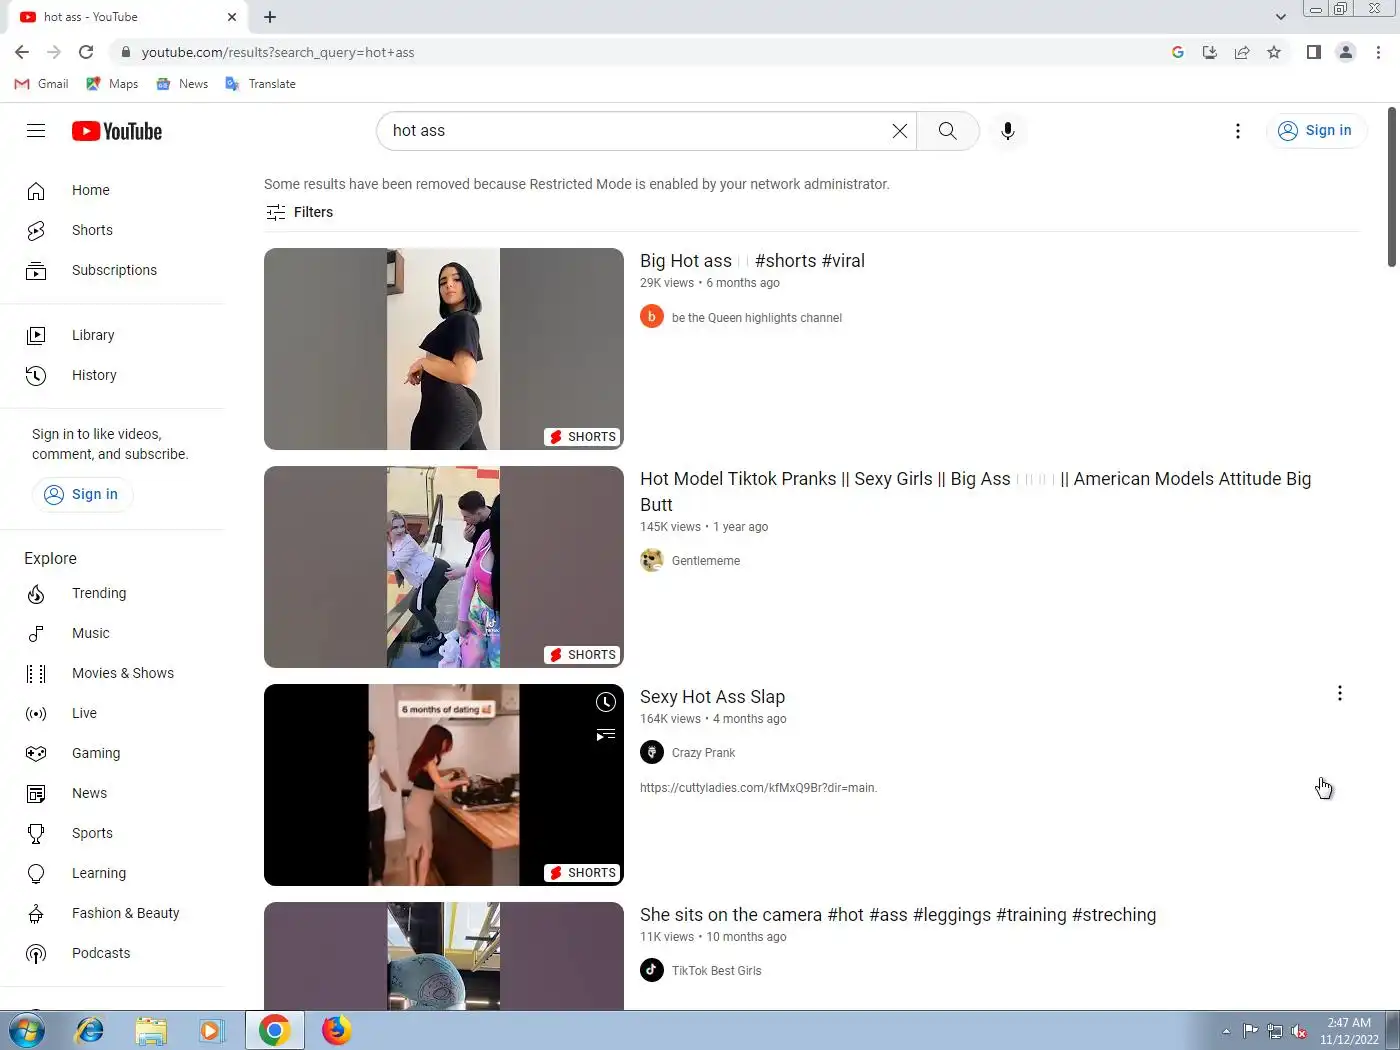Open Maps bookmark

(x=112, y=84)
